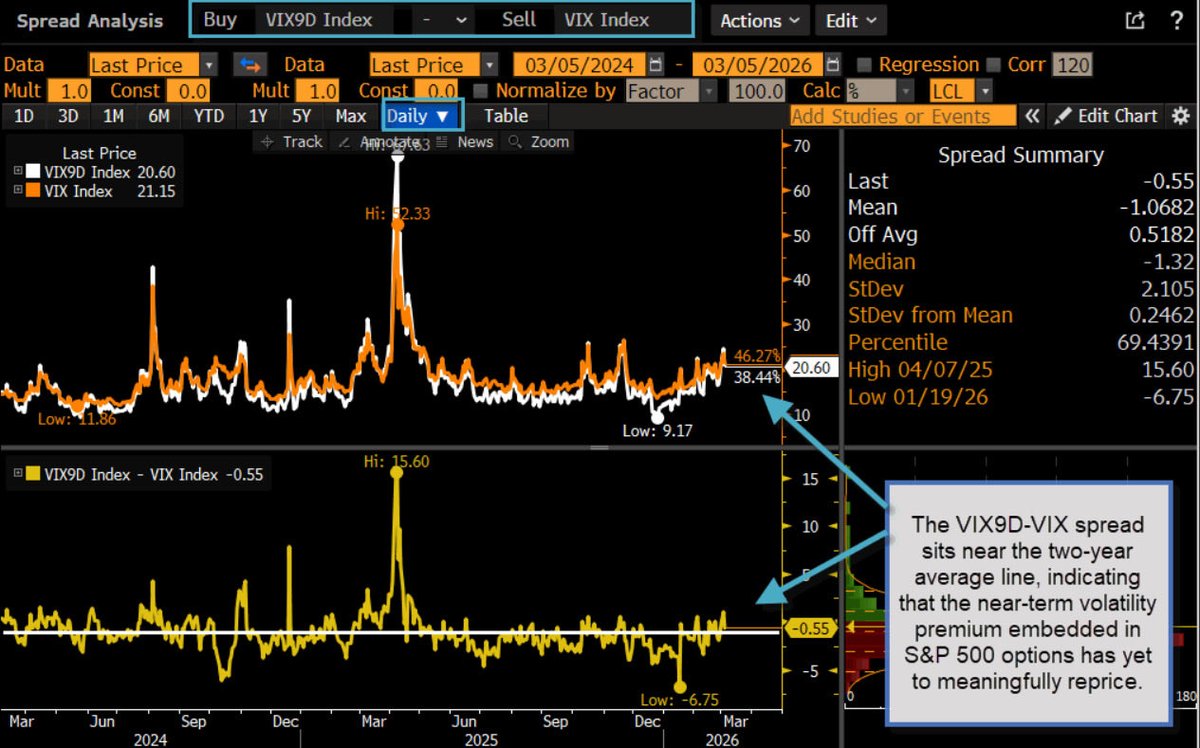Click the Spread Analysis title
Image resolution: width=1200 pixels, height=748 pixels.
[91, 20]
